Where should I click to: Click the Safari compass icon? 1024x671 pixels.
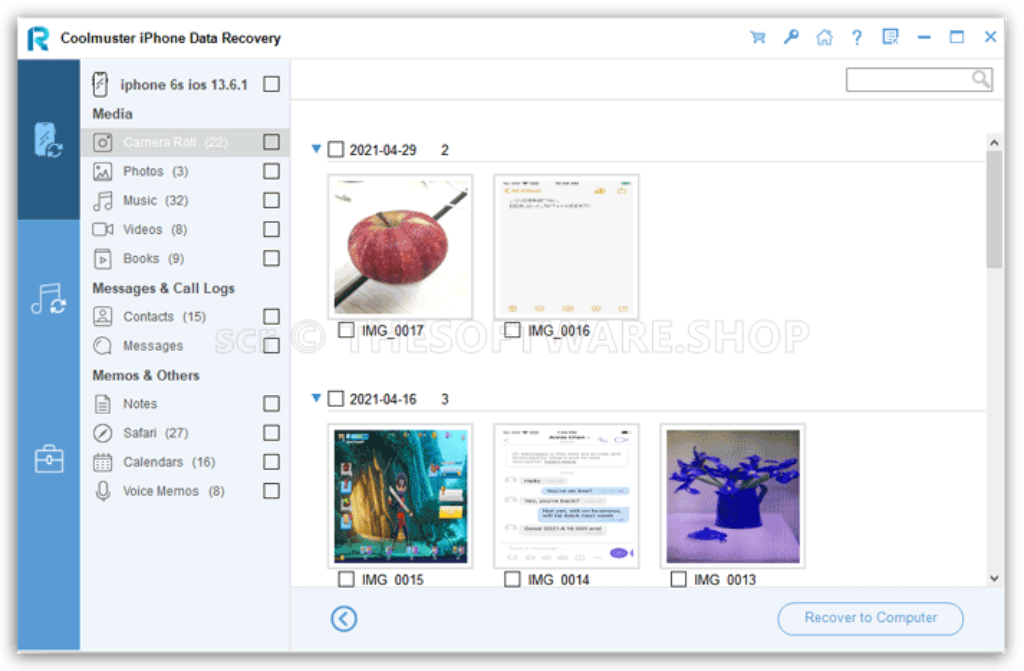pyautogui.click(x=103, y=433)
